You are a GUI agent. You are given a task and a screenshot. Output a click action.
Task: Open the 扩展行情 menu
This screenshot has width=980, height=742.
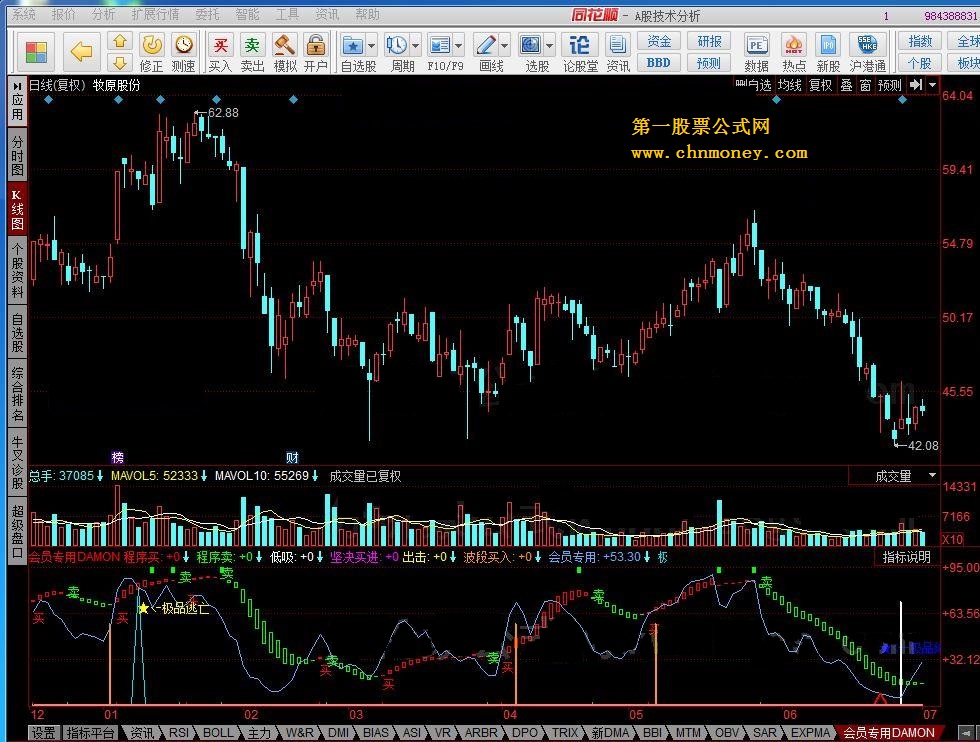pyautogui.click(x=155, y=14)
